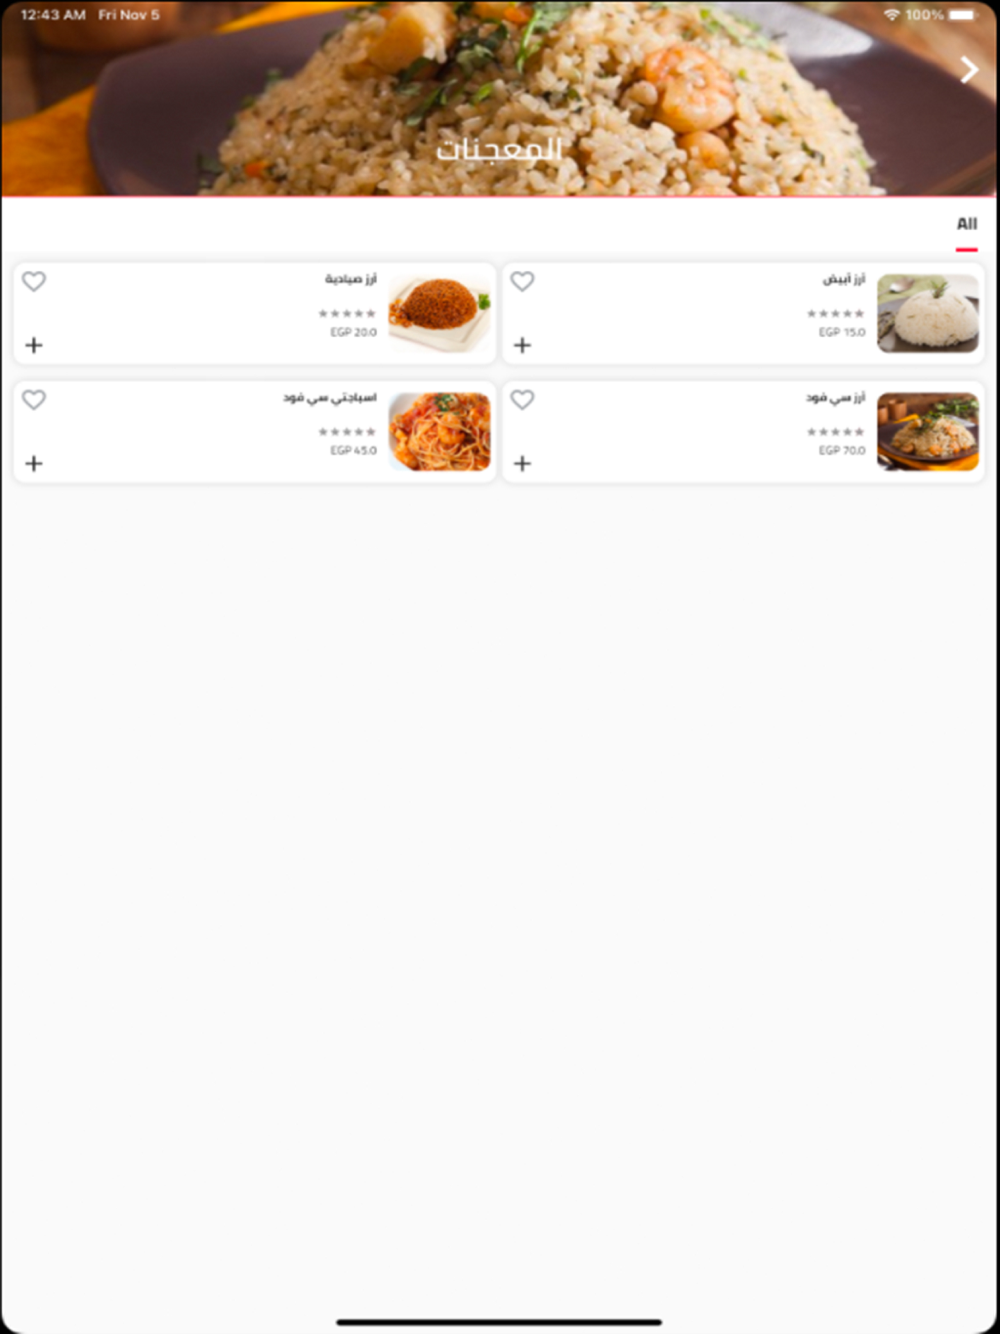Open the اسباجتي سي فود item title
This screenshot has width=1000, height=1334.
(329, 398)
